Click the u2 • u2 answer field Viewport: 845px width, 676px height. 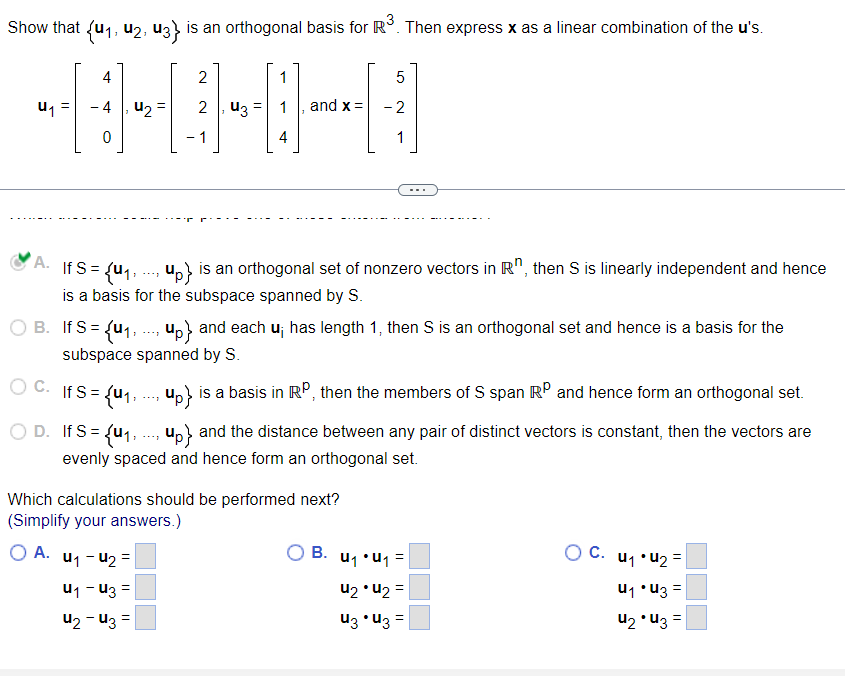click(418, 587)
